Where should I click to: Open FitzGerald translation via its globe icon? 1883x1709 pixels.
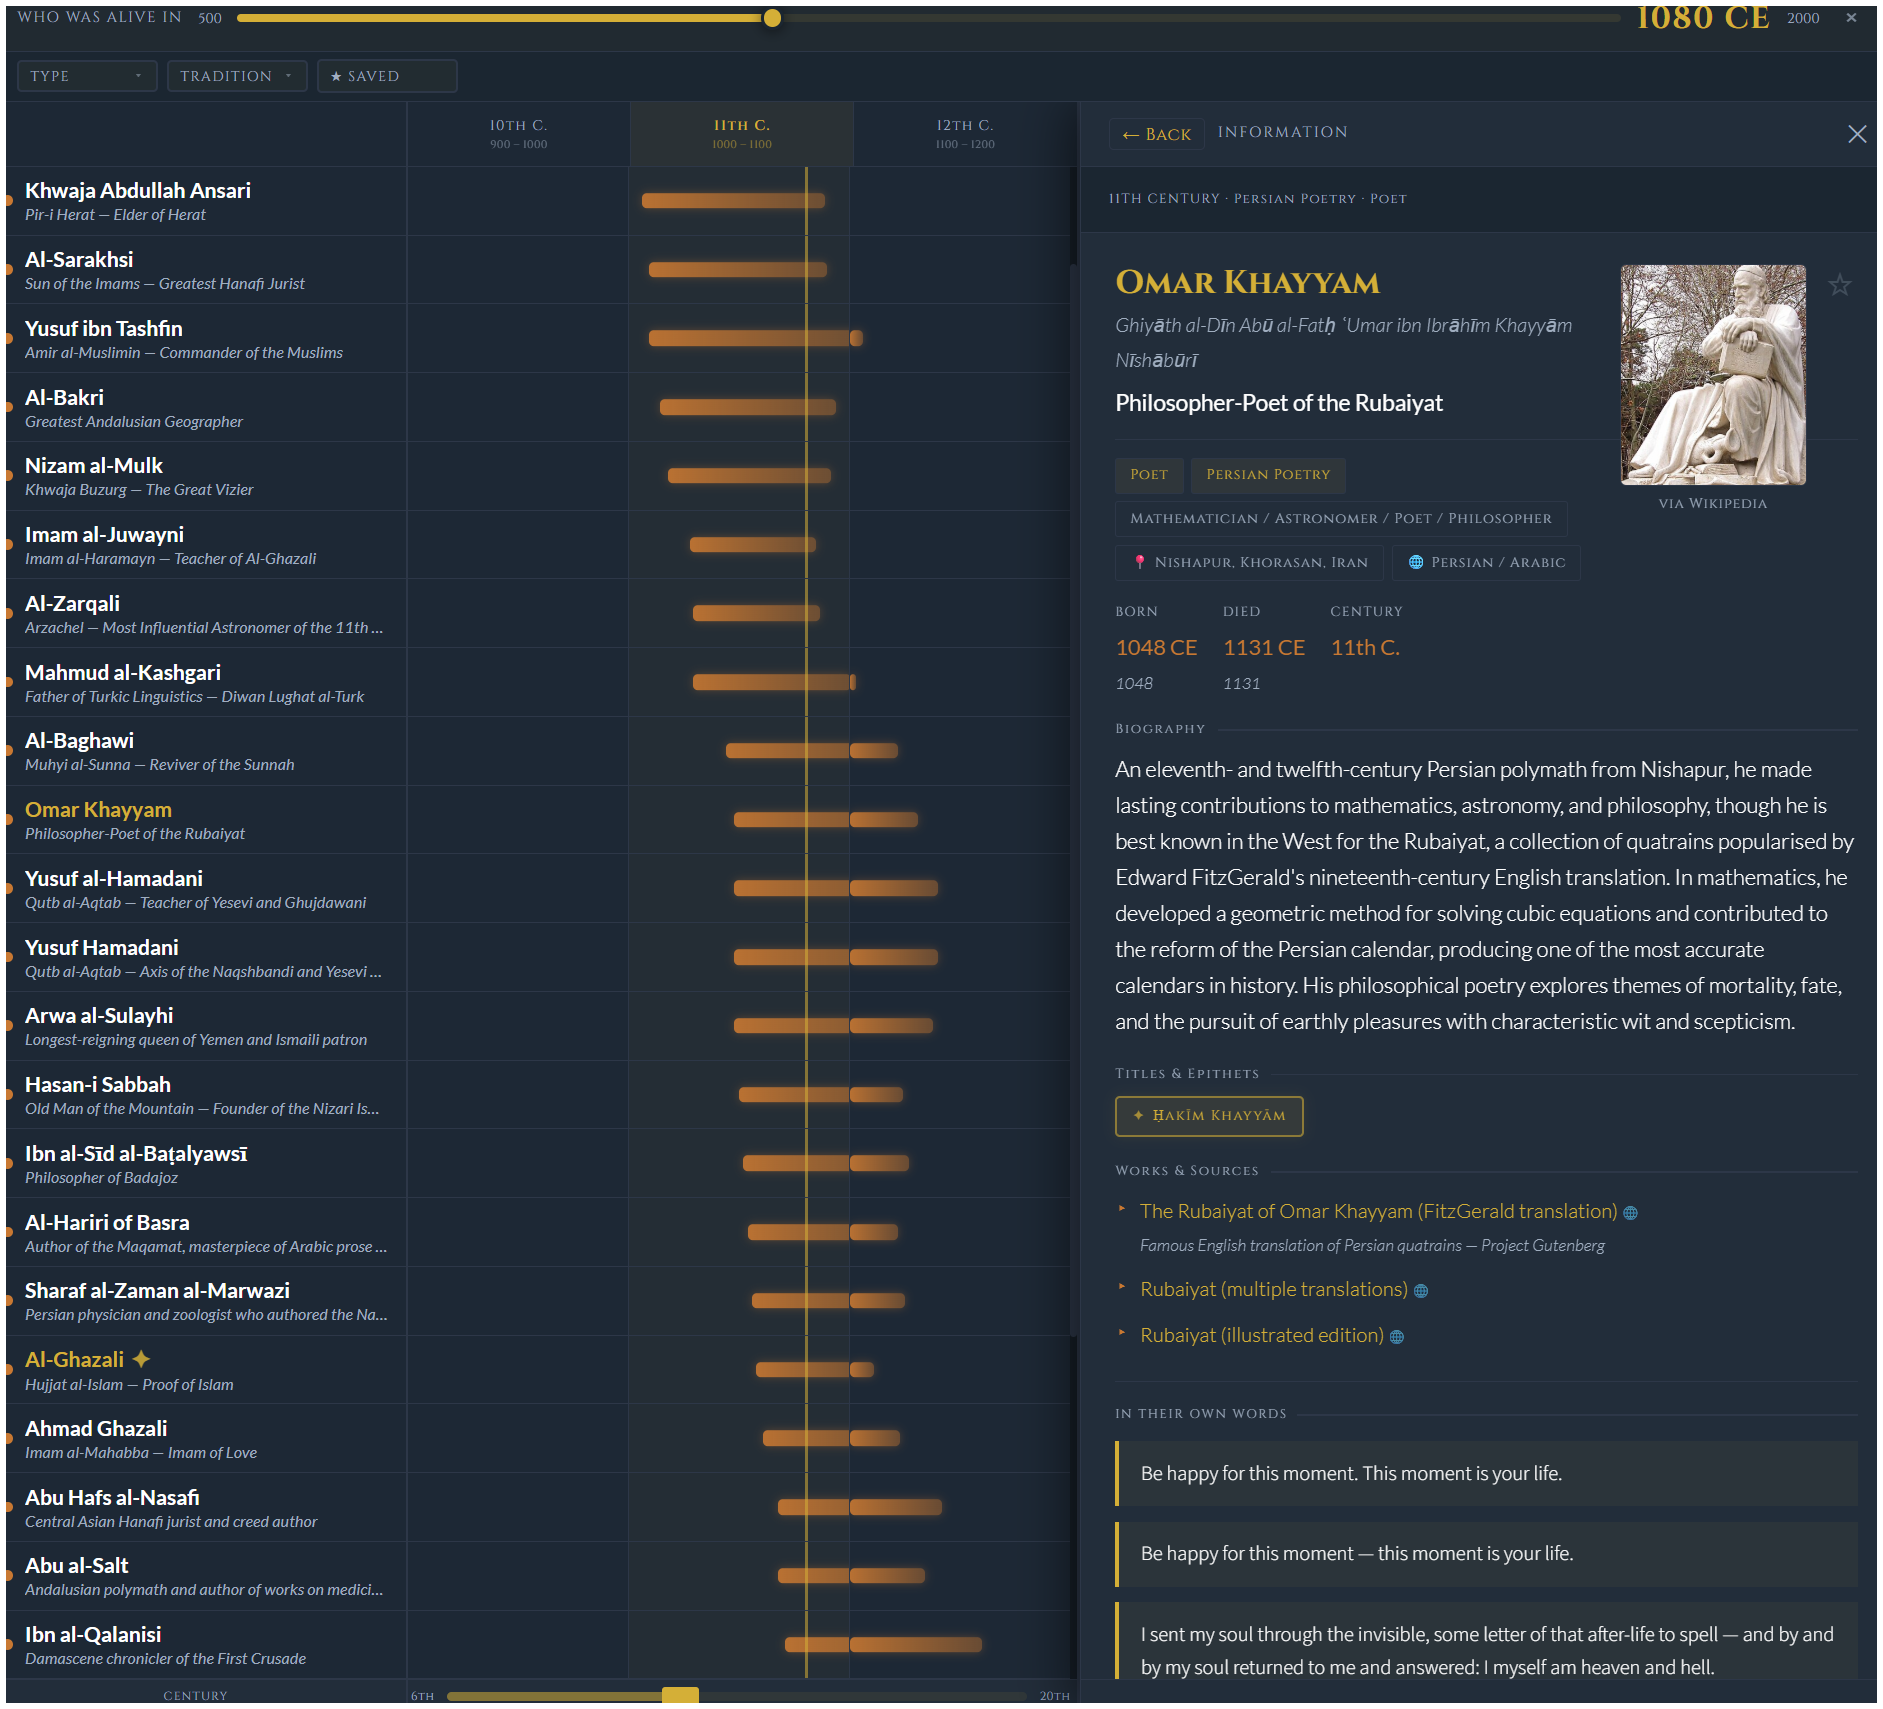point(1630,1212)
